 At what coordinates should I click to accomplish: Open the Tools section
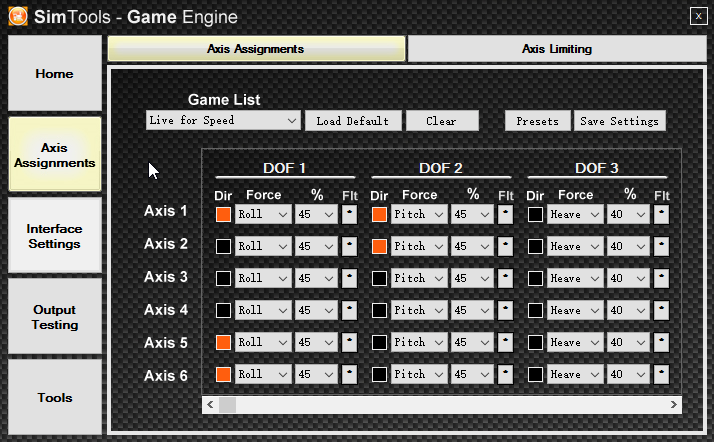click(55, 397)
